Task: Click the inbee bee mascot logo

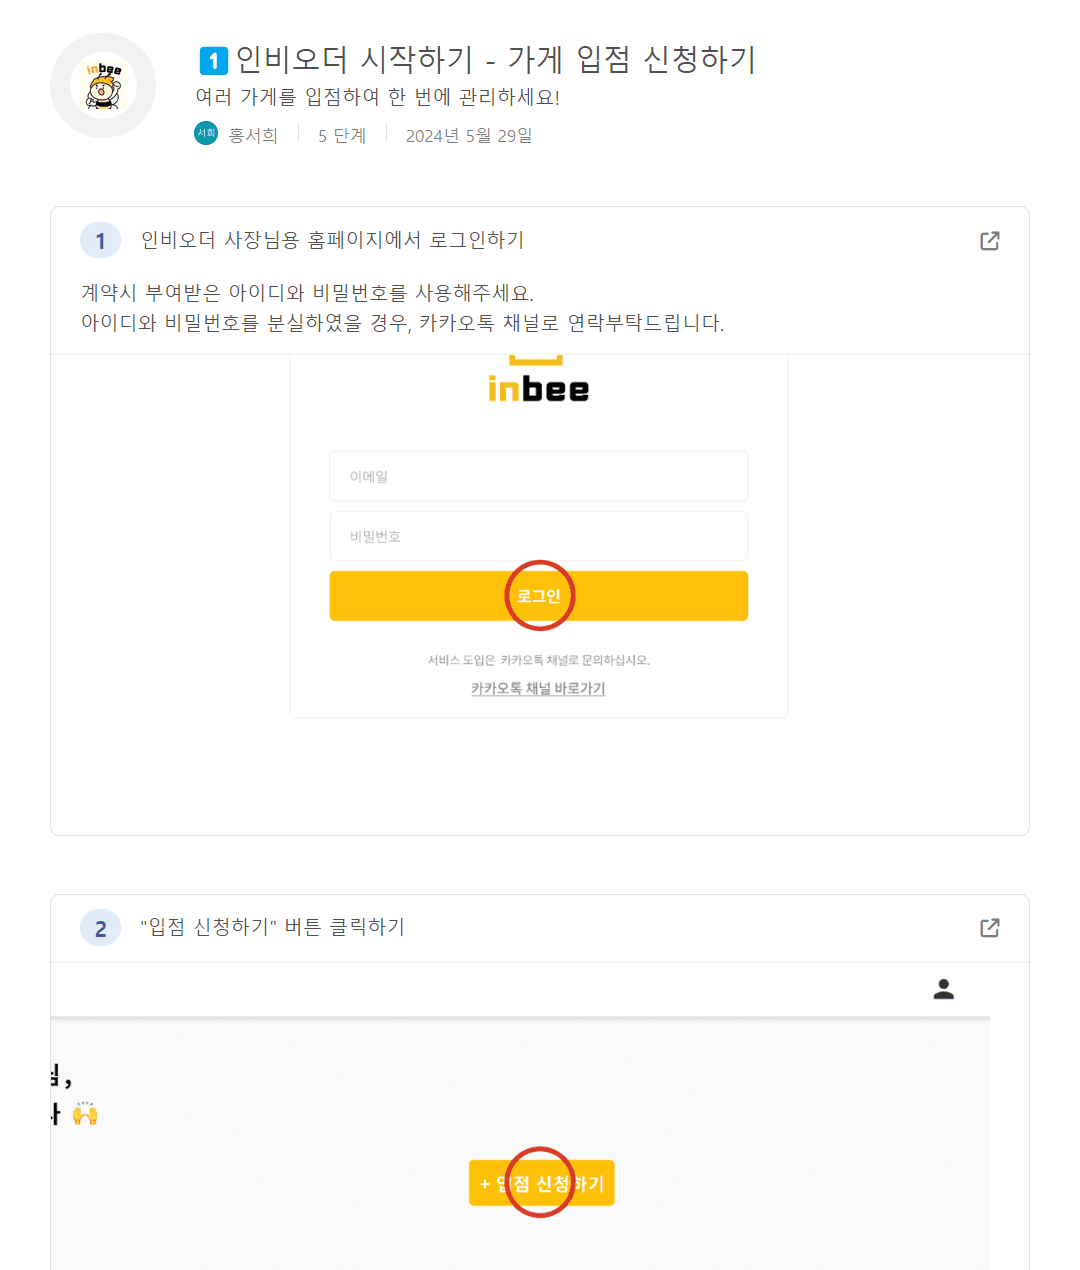Action: [103, 86]
